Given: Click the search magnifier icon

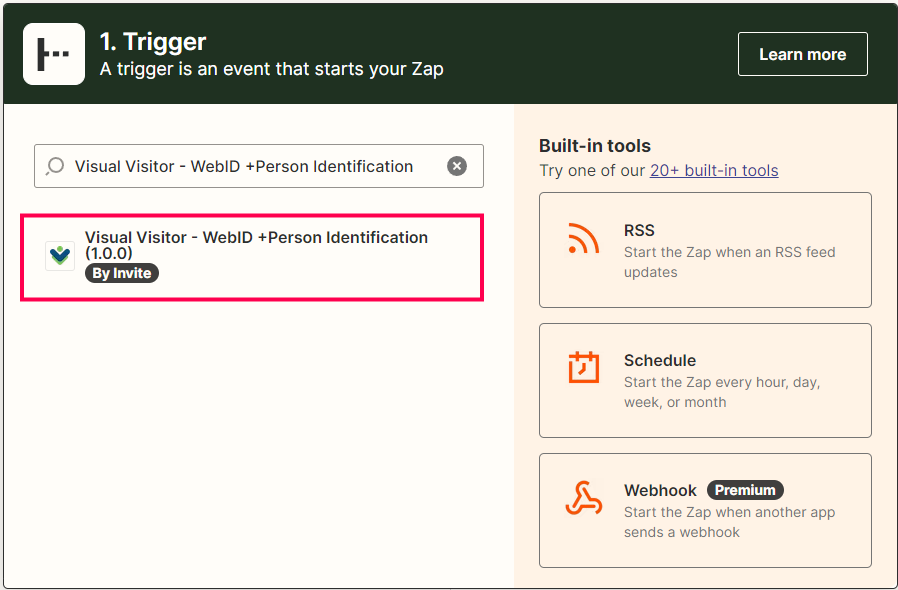Looking at the screenshot, I should 55,166.
